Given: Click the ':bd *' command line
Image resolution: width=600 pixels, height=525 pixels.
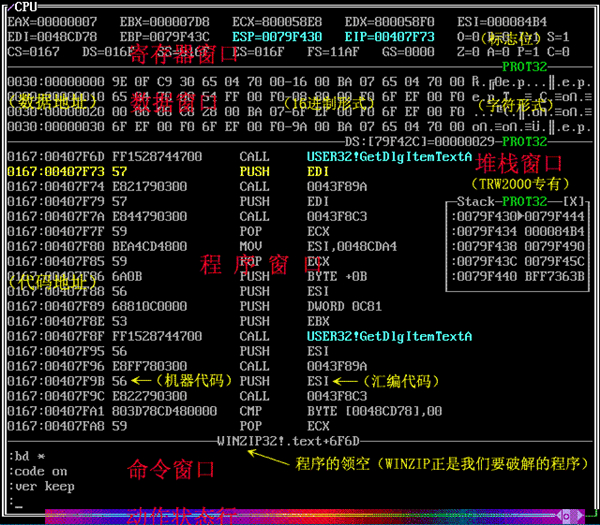Looking at the screenshot, I should pos(27,456).
